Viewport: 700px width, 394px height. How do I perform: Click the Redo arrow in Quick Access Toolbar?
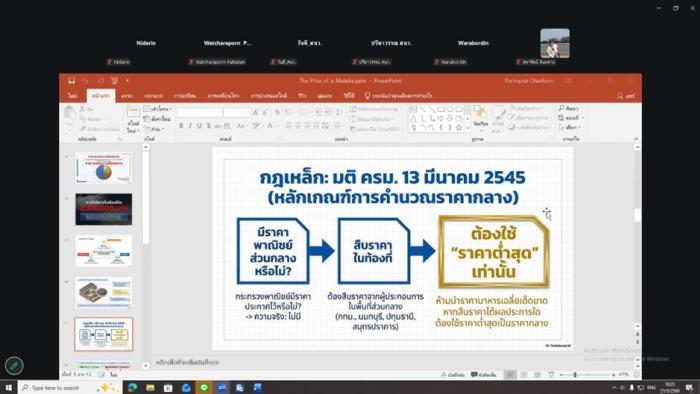(x=101, y=81)
